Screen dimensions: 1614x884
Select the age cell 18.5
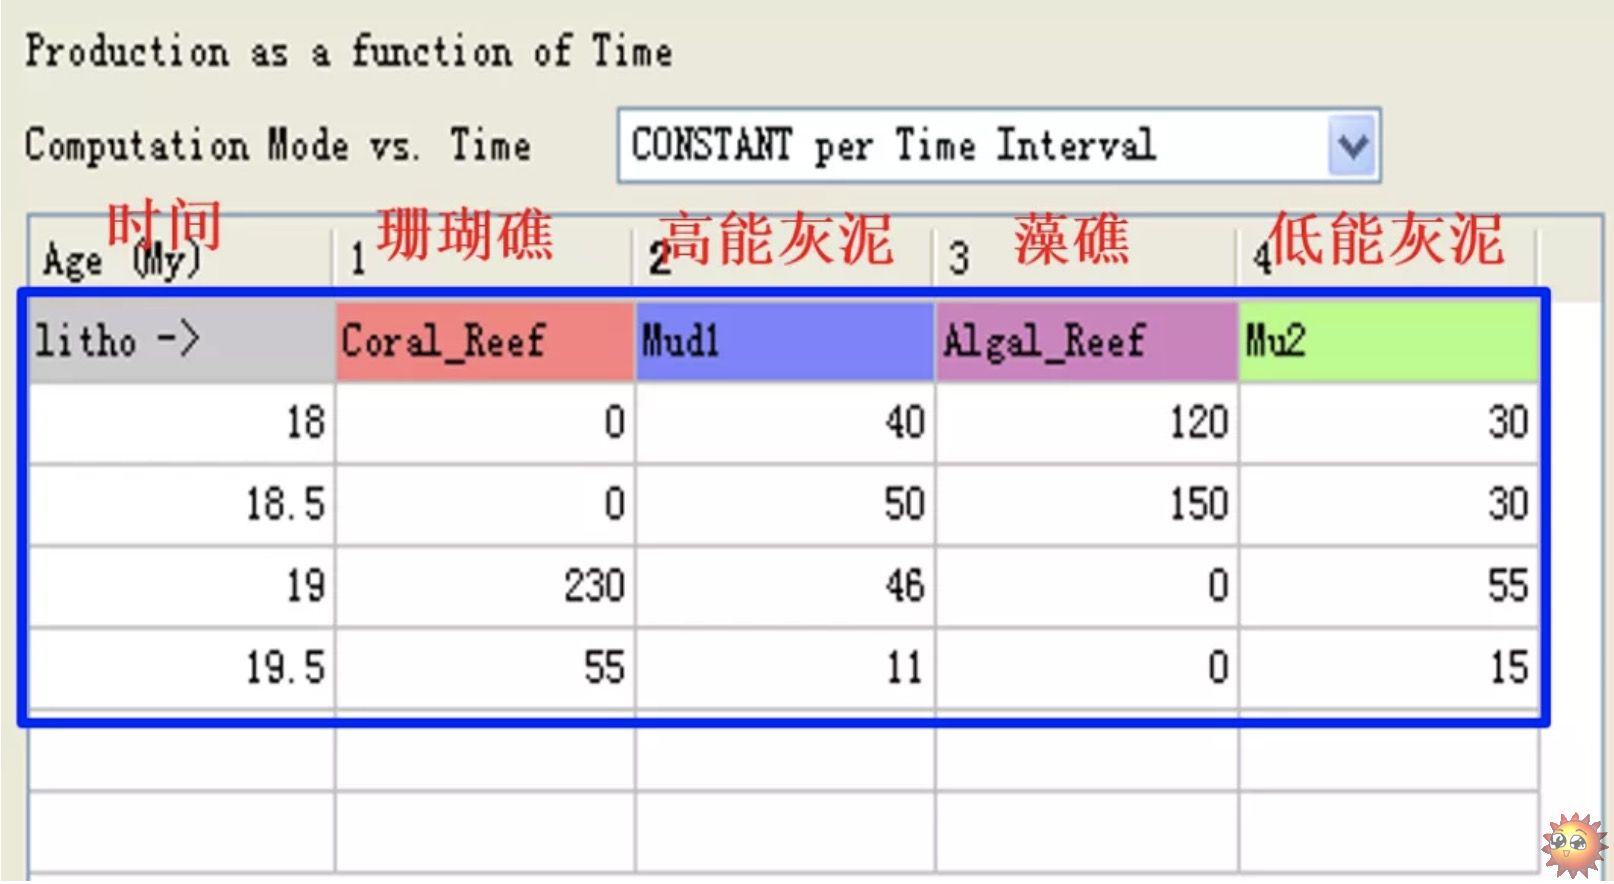tap(182, 504)
